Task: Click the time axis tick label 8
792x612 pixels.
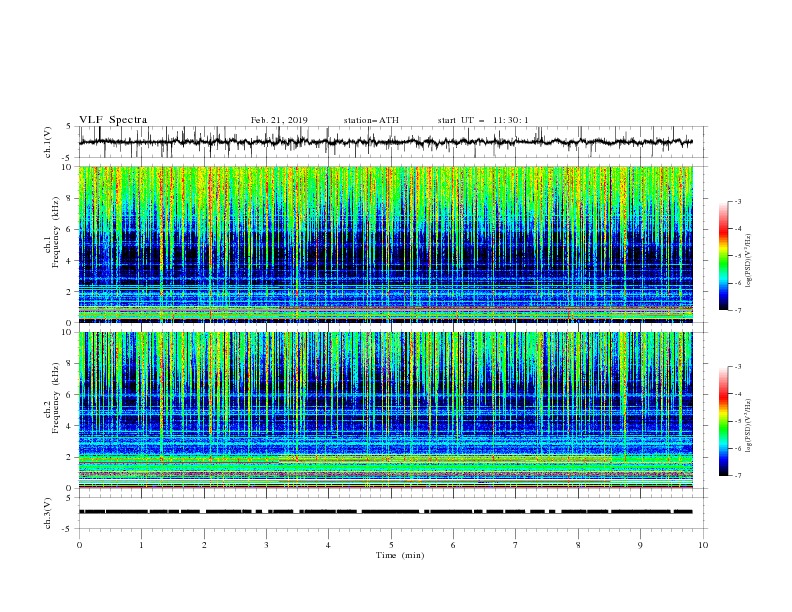Action: point(578,545)
